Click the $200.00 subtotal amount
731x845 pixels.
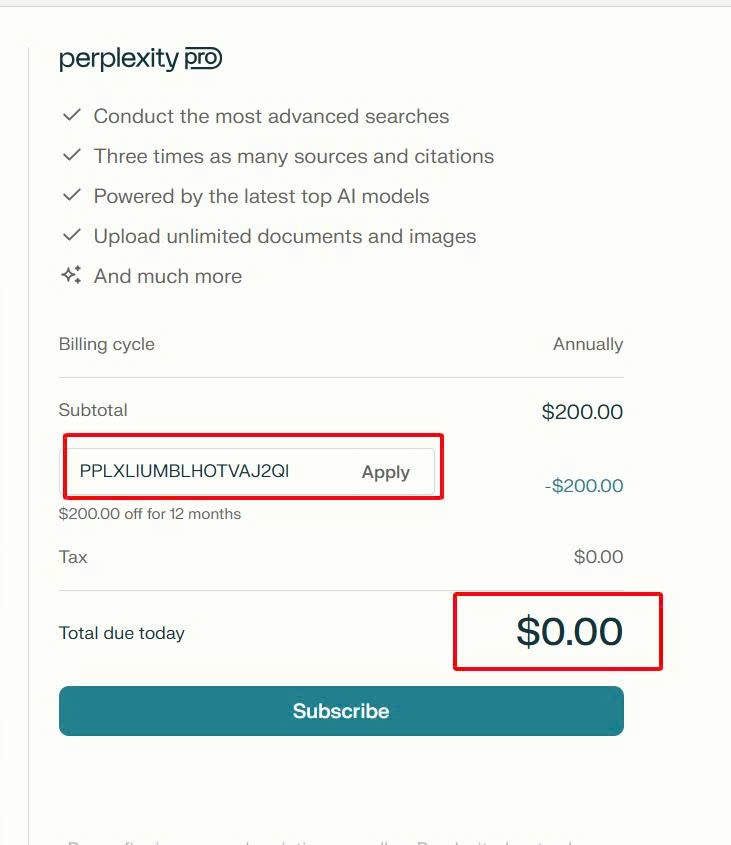[582, 411]
